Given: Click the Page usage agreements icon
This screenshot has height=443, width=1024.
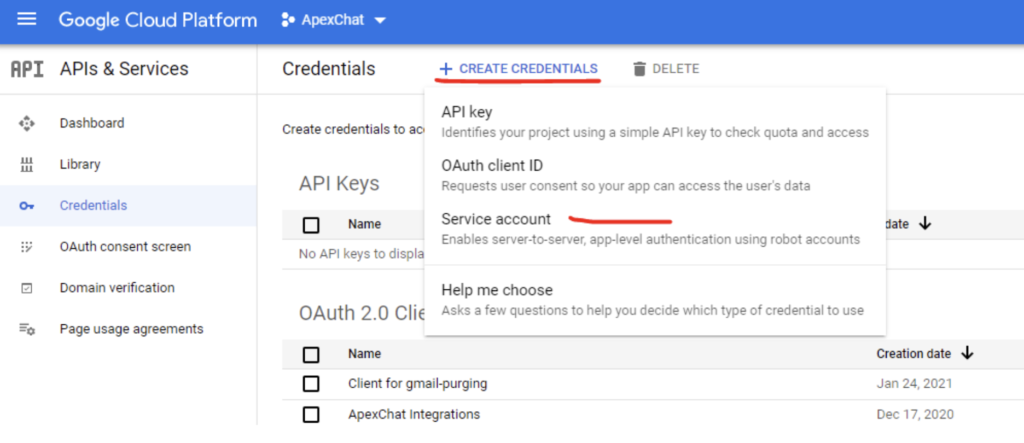Looking at the screenshot, I should 27,329.
